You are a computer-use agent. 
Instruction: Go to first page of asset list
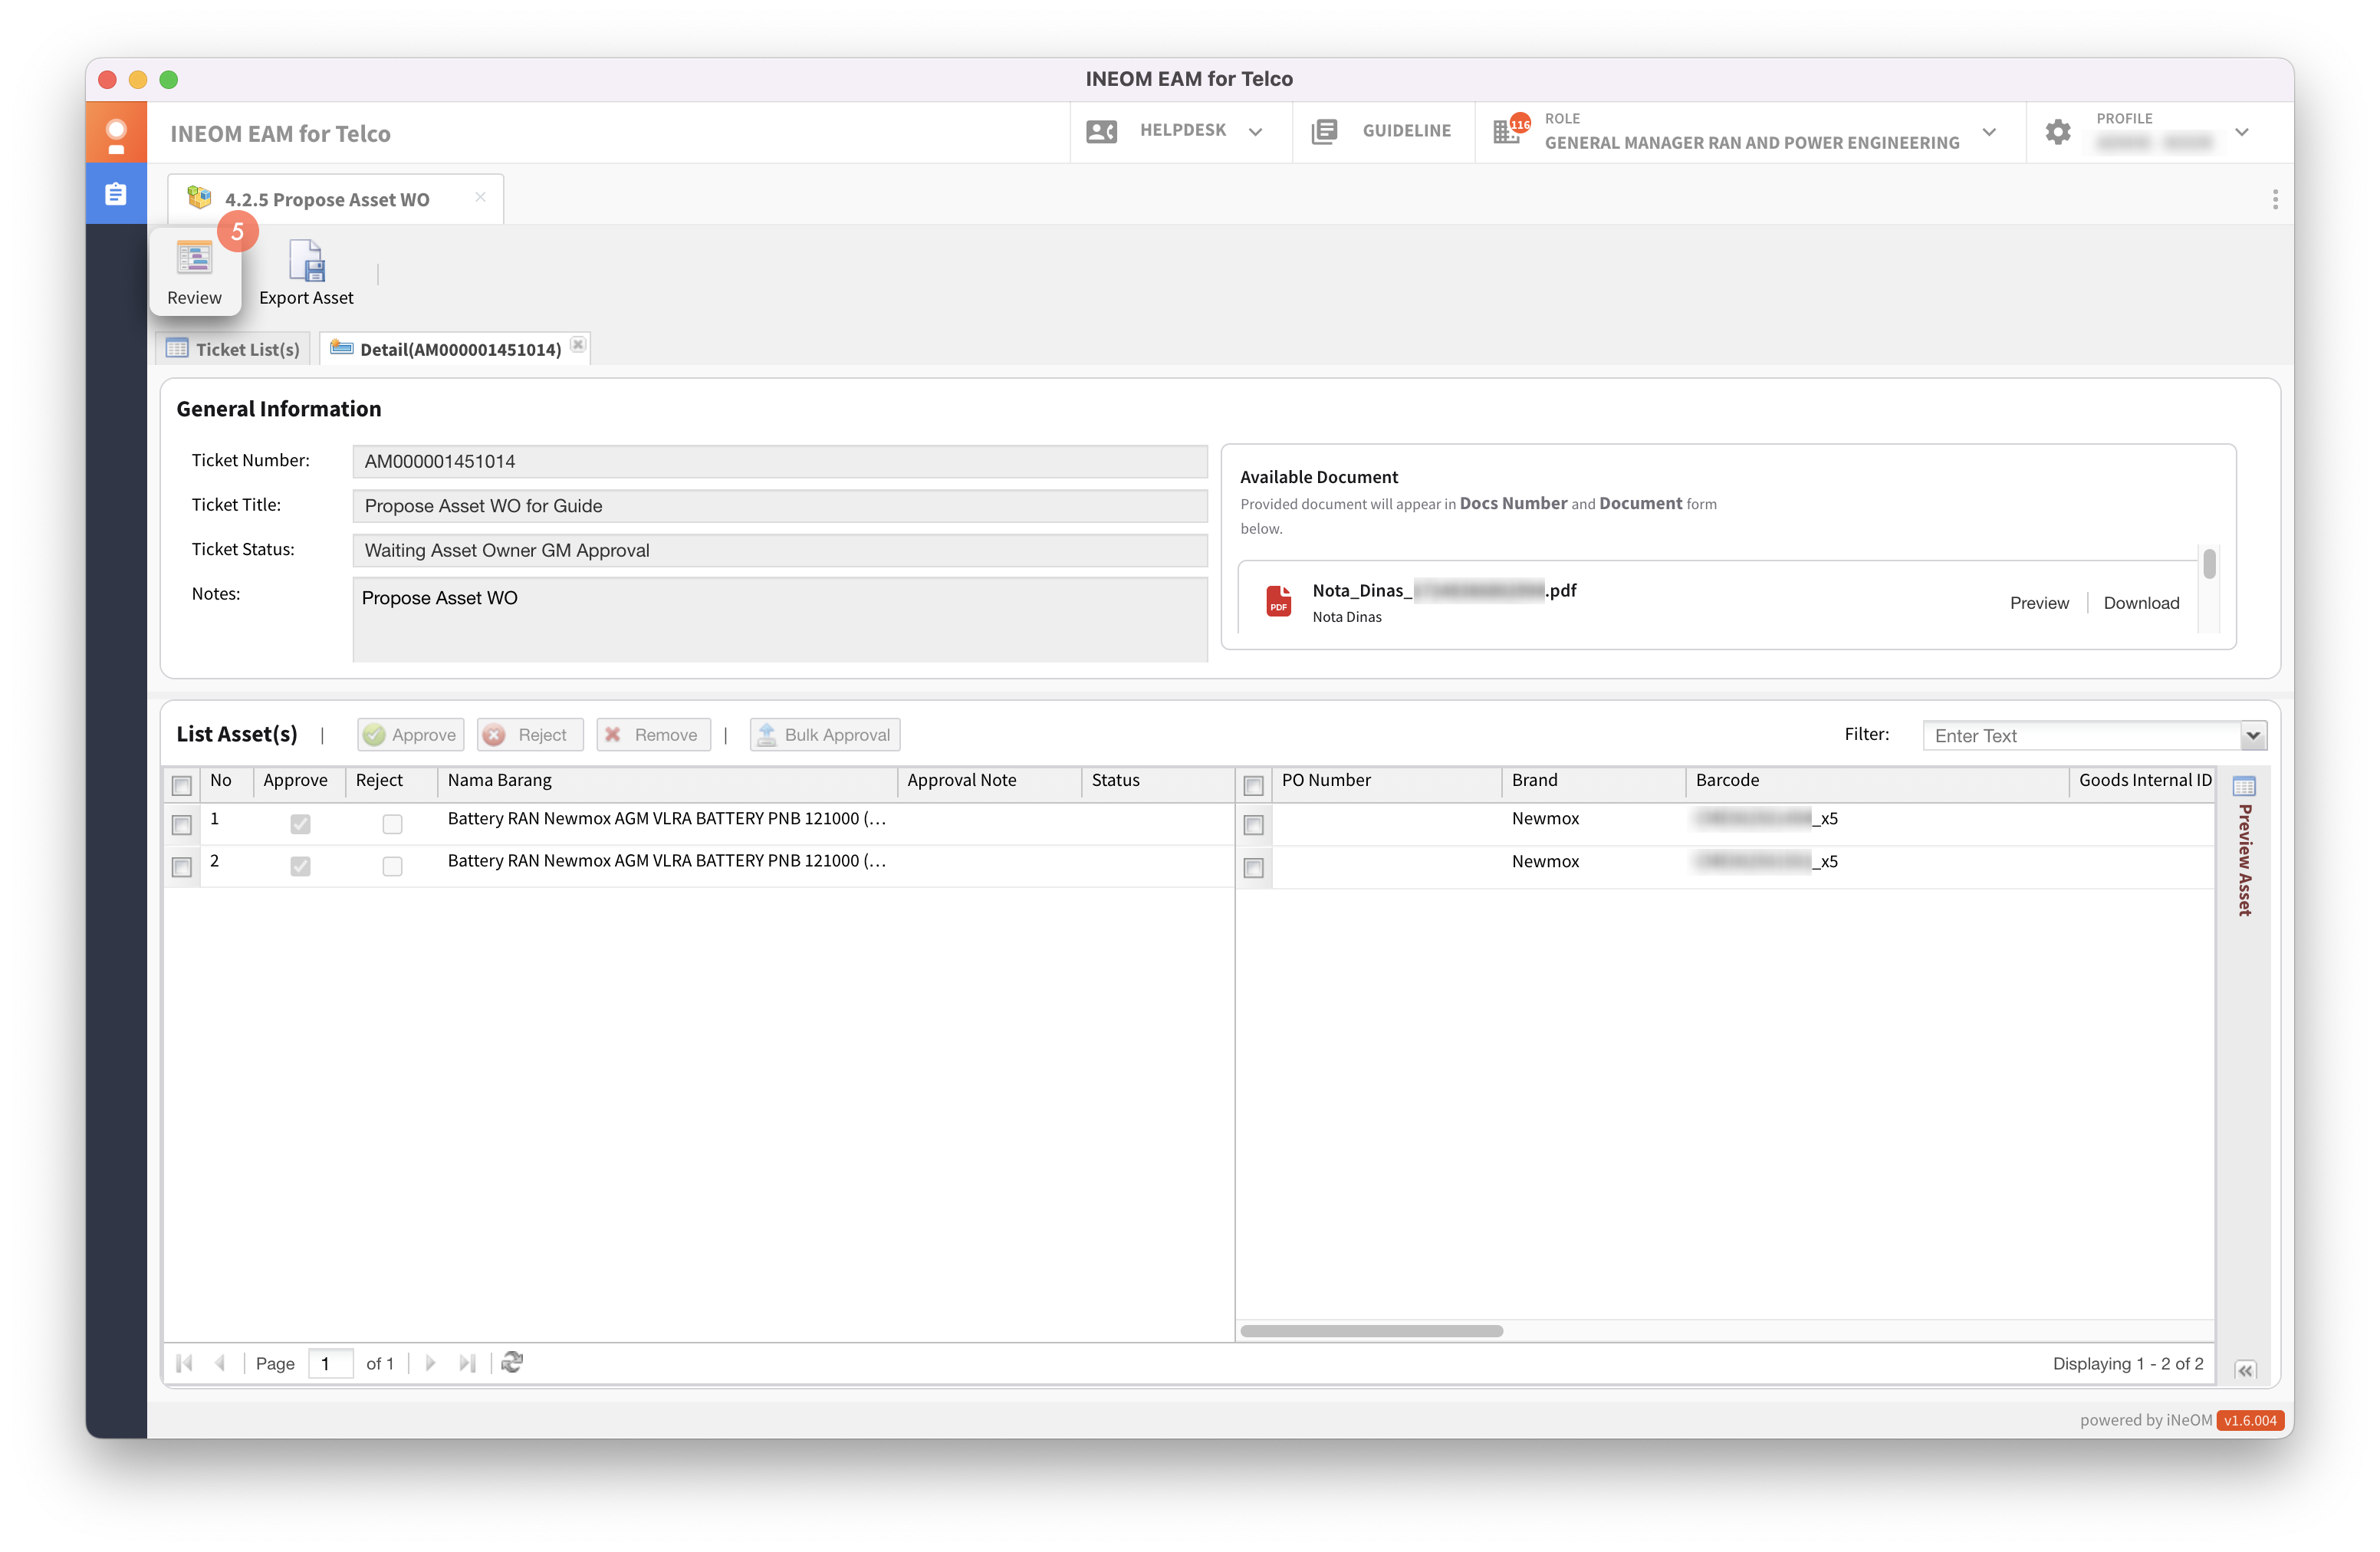[184, 1362]
